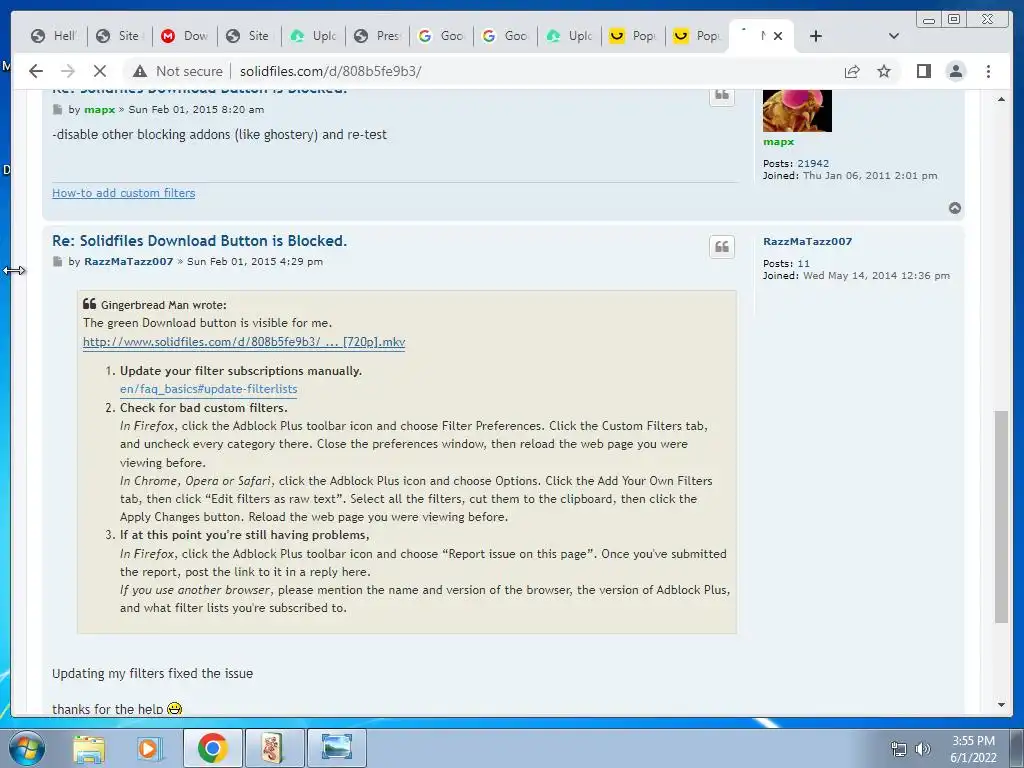The height and width of the screenshot is (768, 1024).
Task: Click the volume speaker tray icon
Action: click(922, 749)
